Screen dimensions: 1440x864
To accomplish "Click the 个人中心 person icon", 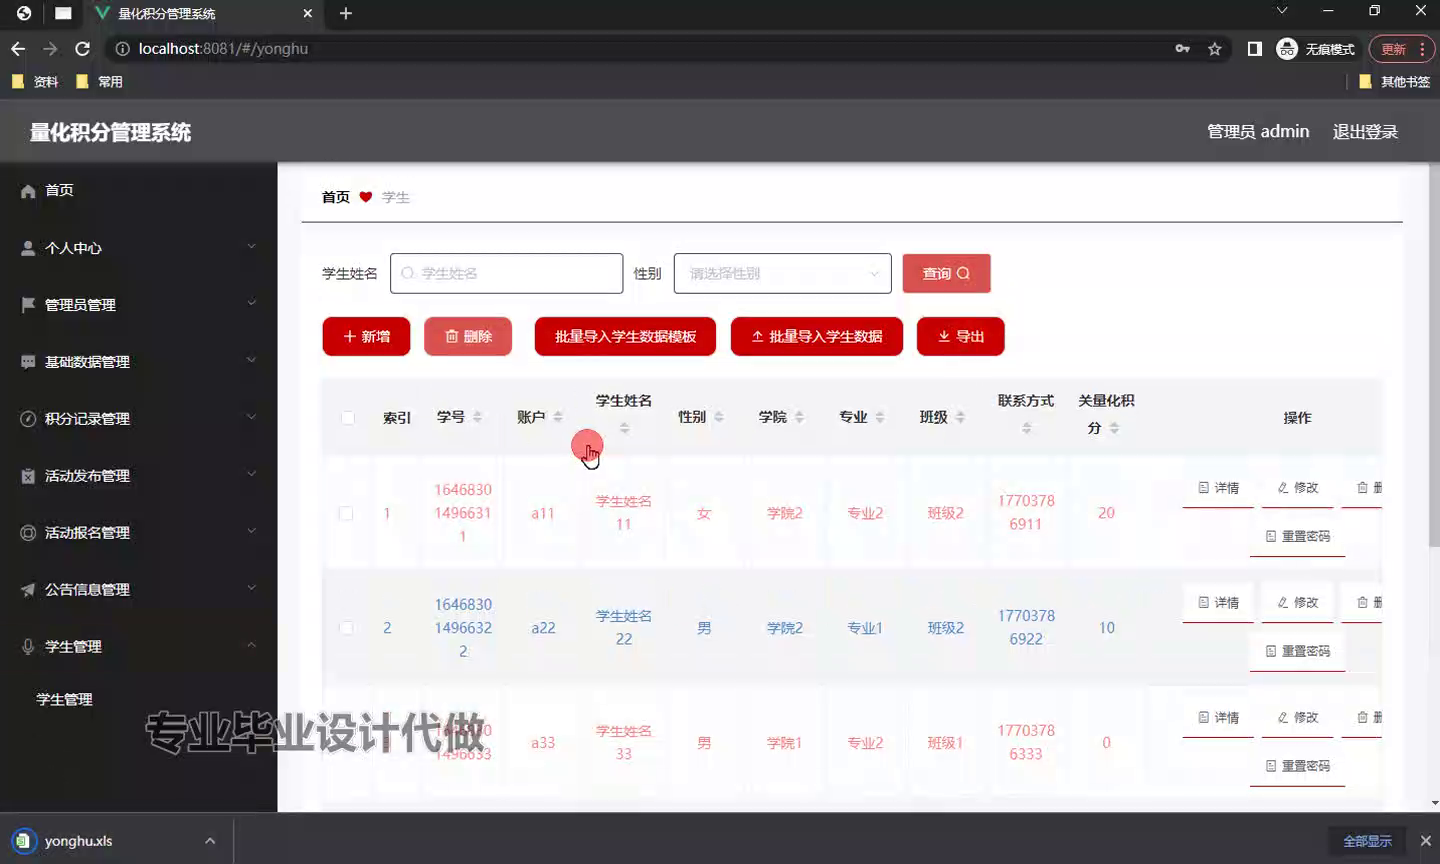I will [x=28, y=248].
